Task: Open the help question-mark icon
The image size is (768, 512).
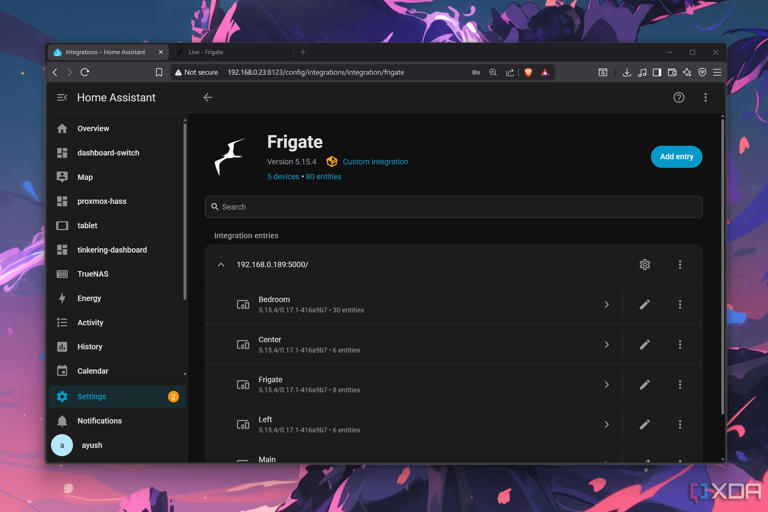Action: [678, 98]
